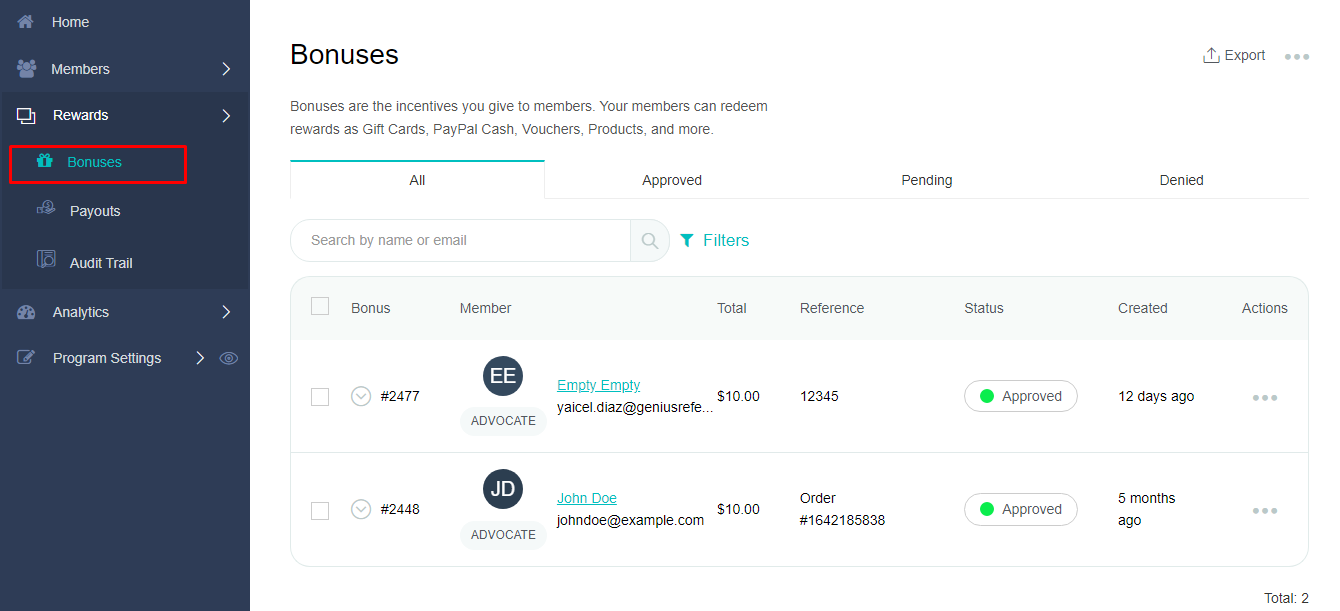Open John Doe's member profile link
The height and width of the screenshot is (611, 1340).
(587, 497)
